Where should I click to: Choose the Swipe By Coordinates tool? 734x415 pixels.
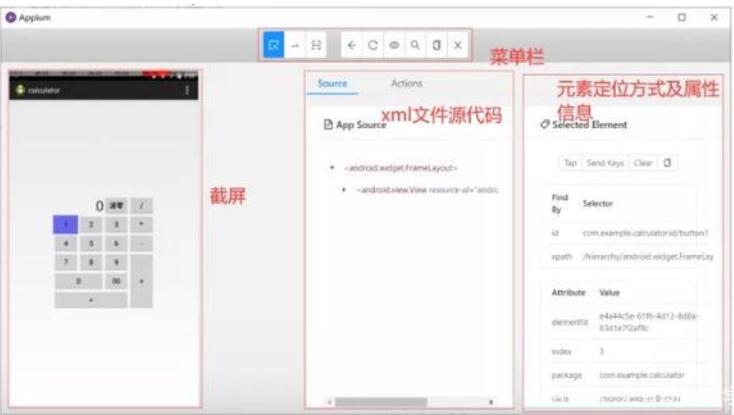295,45
